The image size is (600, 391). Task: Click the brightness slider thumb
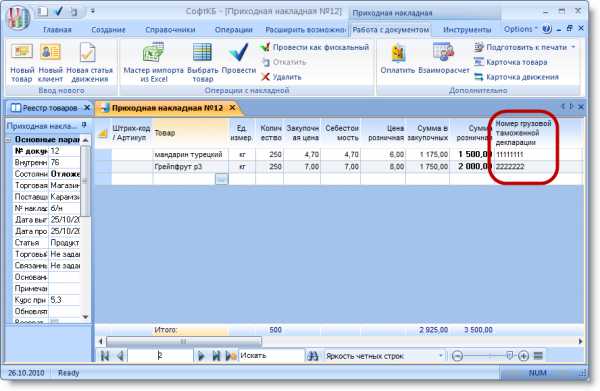(509, 356)
